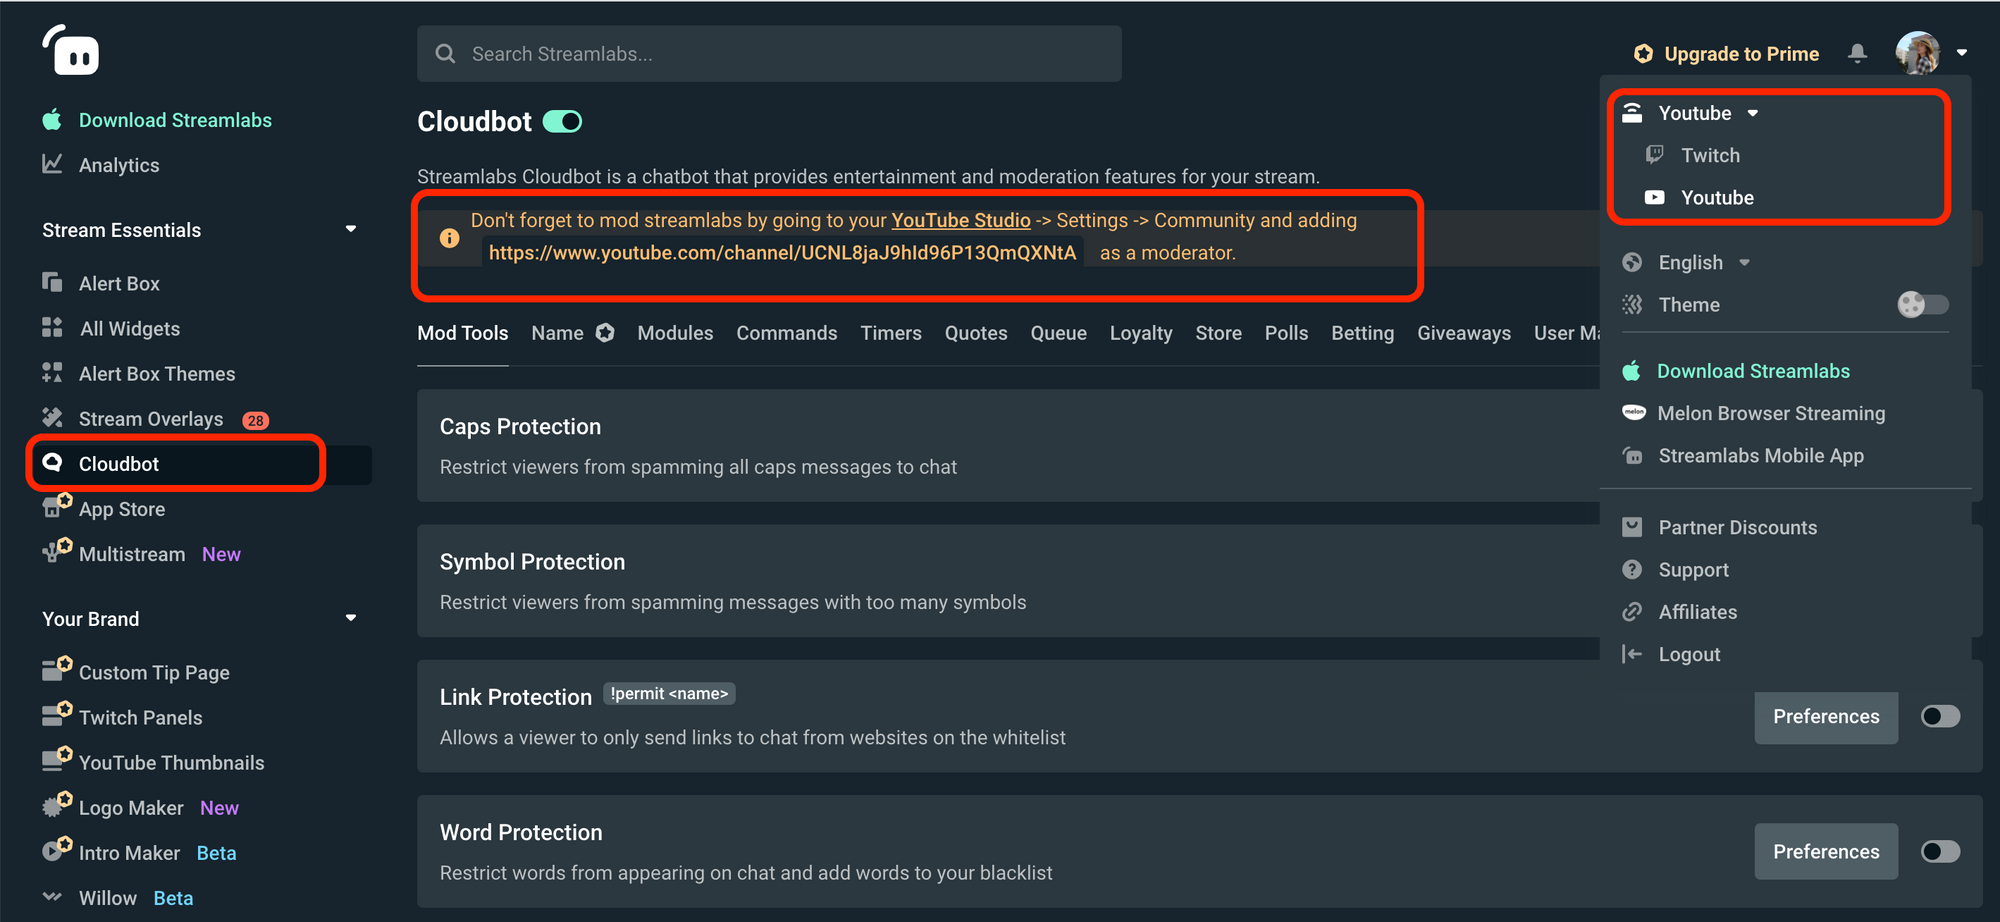The width and height of the screenshot is (2000, 922).
Task: Click the notification bell icon
Action: 1857,53
